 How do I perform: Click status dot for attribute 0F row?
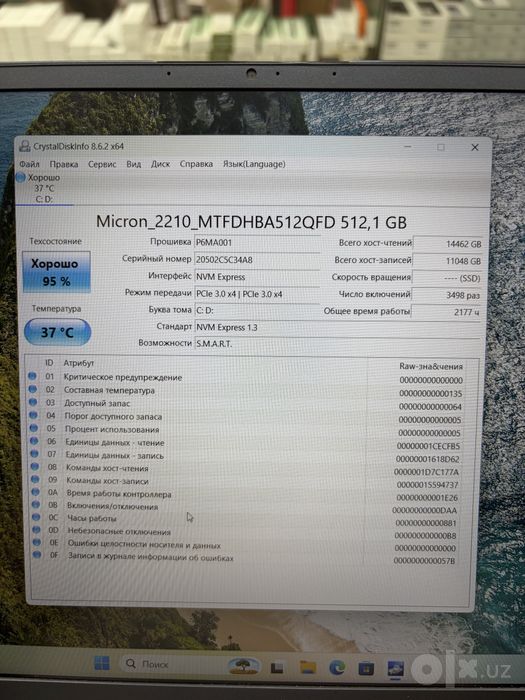(x=37, y=554)
